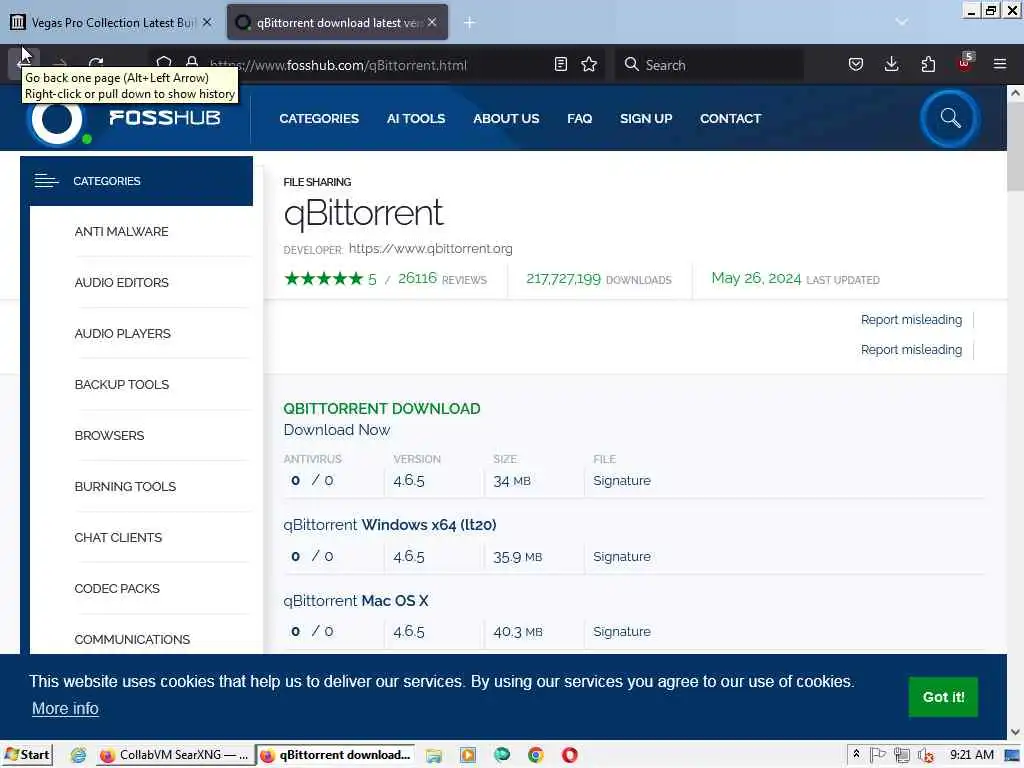The image size is (1024, 768).
Task: Open Signature for the 40.3 MB file
Action: pos(622,632)
